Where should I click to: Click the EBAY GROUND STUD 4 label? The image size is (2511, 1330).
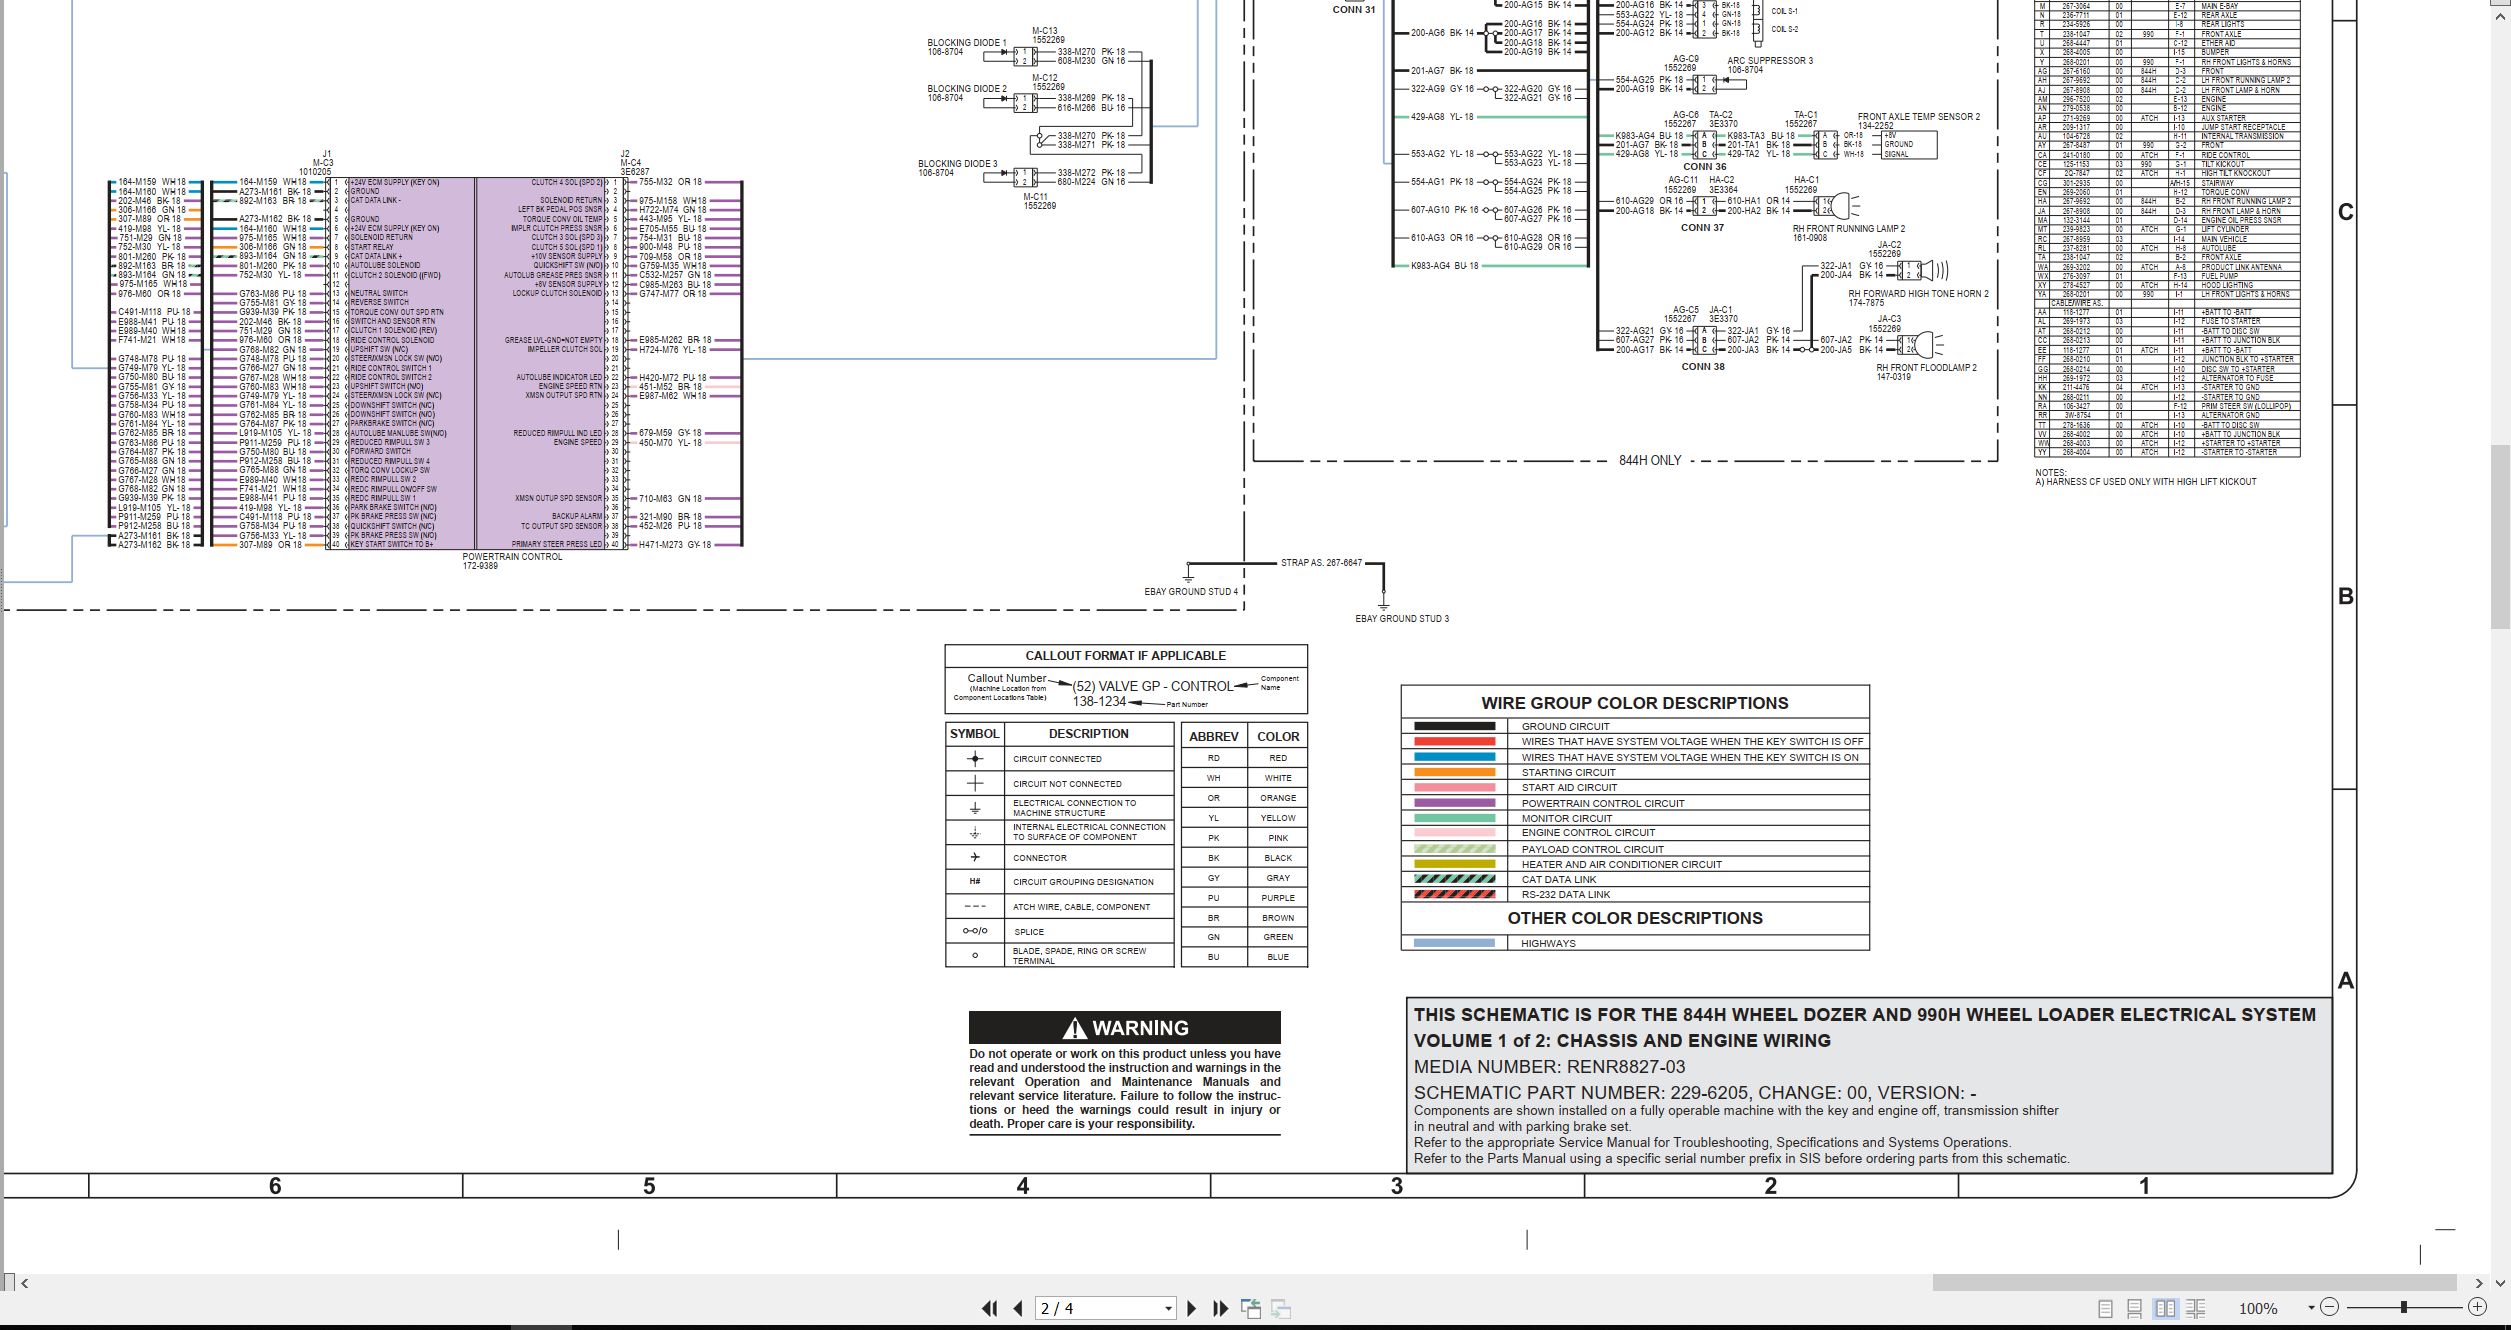(1191, 592)
